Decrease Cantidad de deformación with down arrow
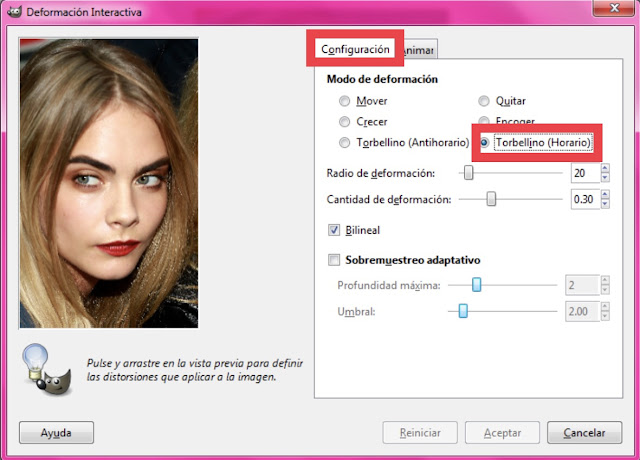 tap(605, 204)
